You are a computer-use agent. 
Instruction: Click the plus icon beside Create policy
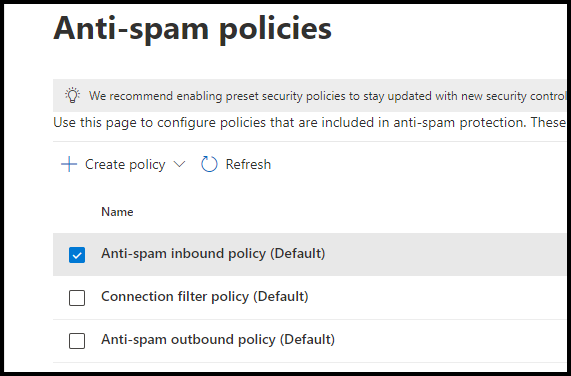click(x=69, y=164)
